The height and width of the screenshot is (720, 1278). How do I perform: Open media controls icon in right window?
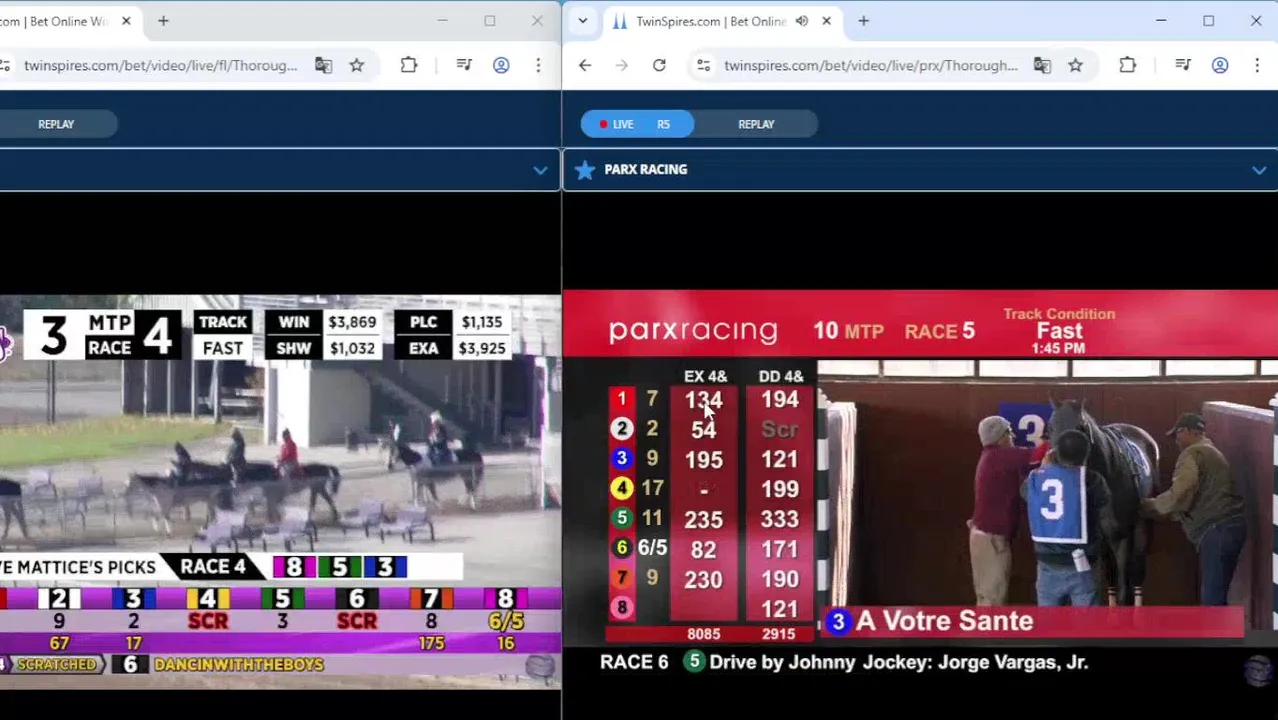click(1183, 65)
